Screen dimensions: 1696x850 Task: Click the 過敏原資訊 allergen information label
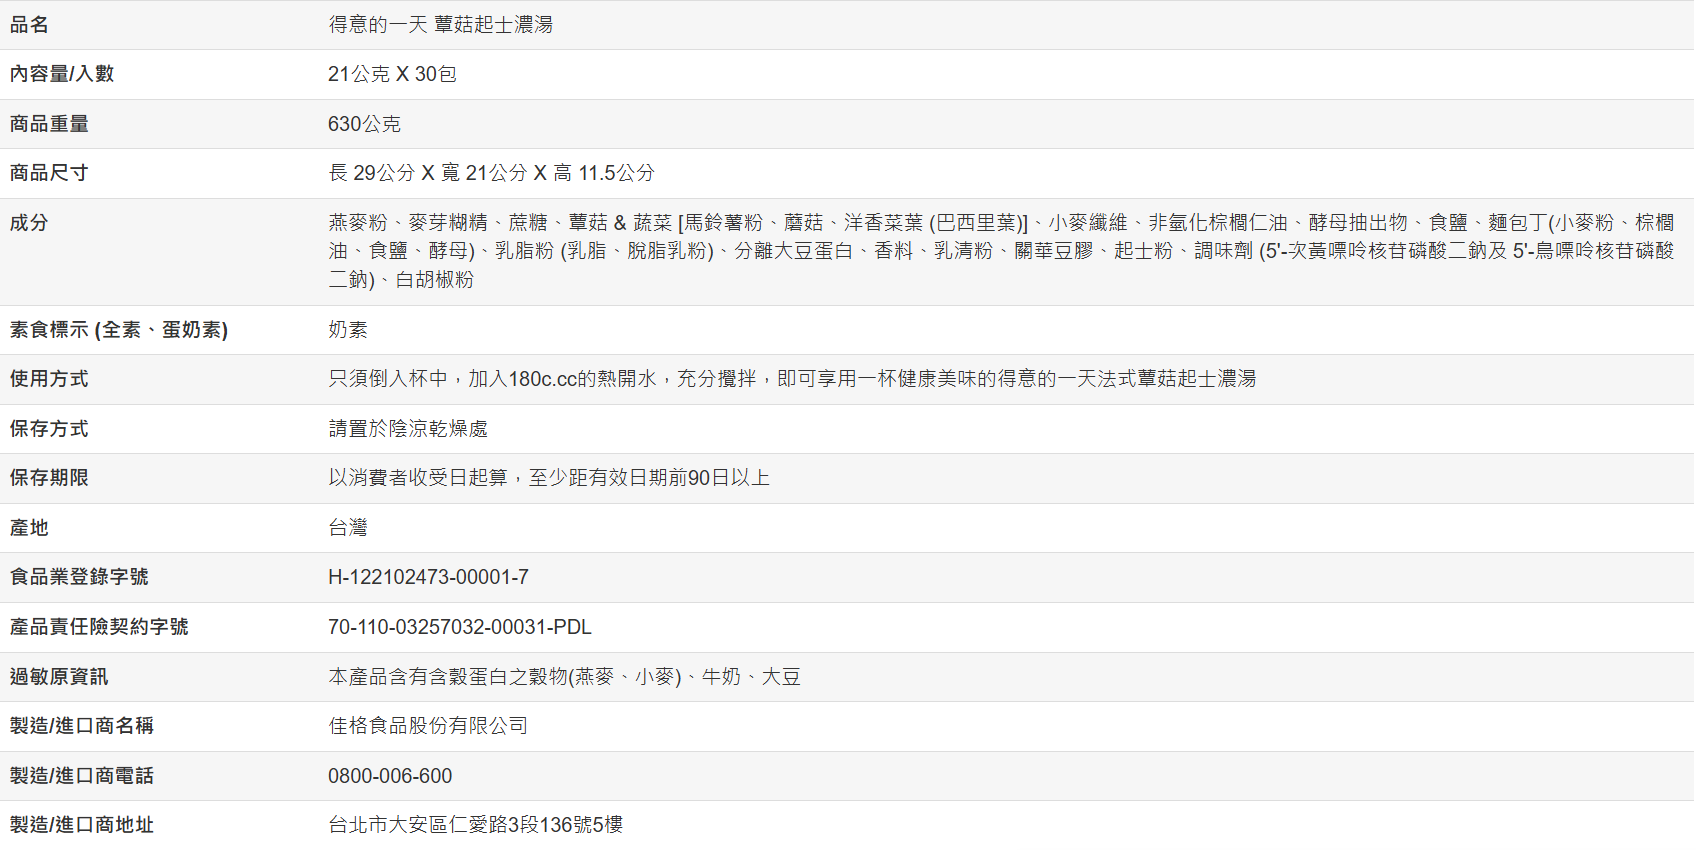click(x=59, y=677)
